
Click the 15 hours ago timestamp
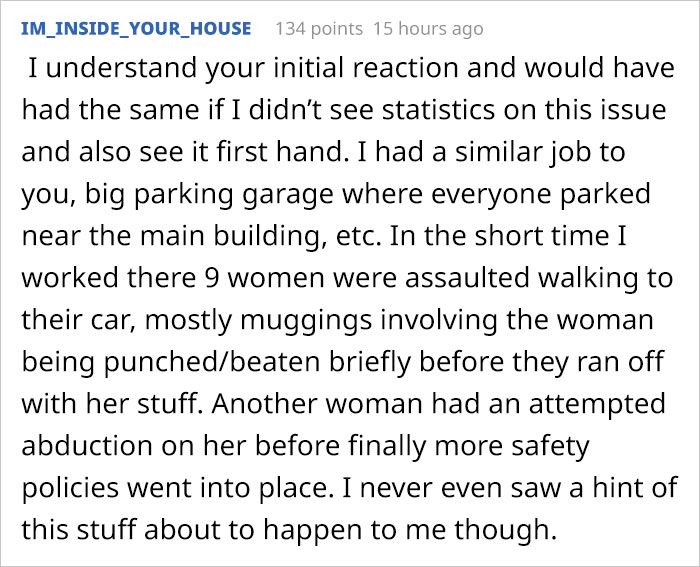[x=427, y=28]
